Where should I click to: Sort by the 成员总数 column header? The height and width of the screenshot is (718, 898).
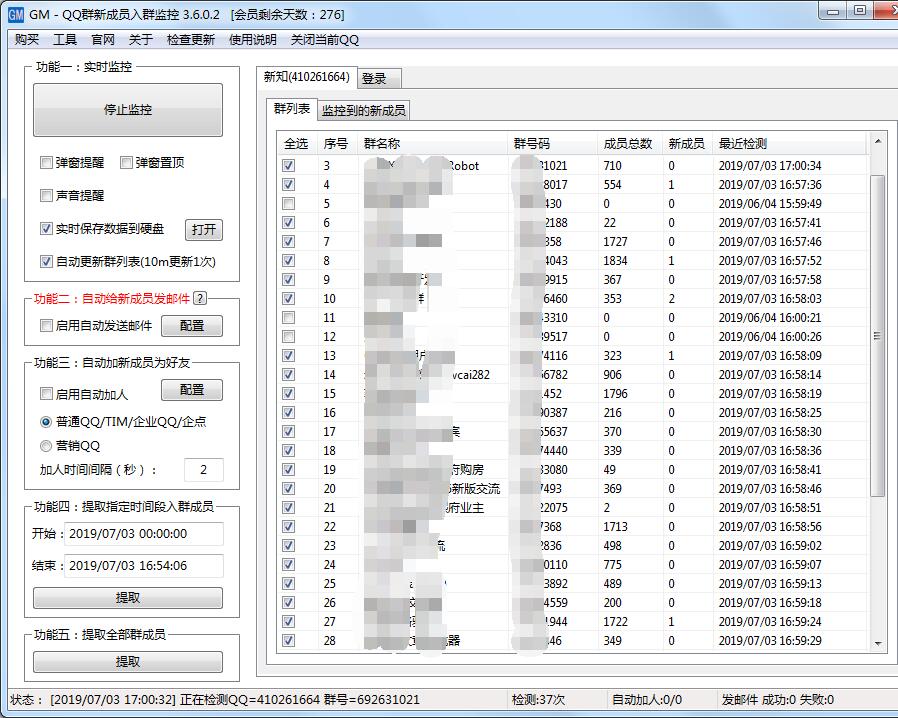point(630,144)
